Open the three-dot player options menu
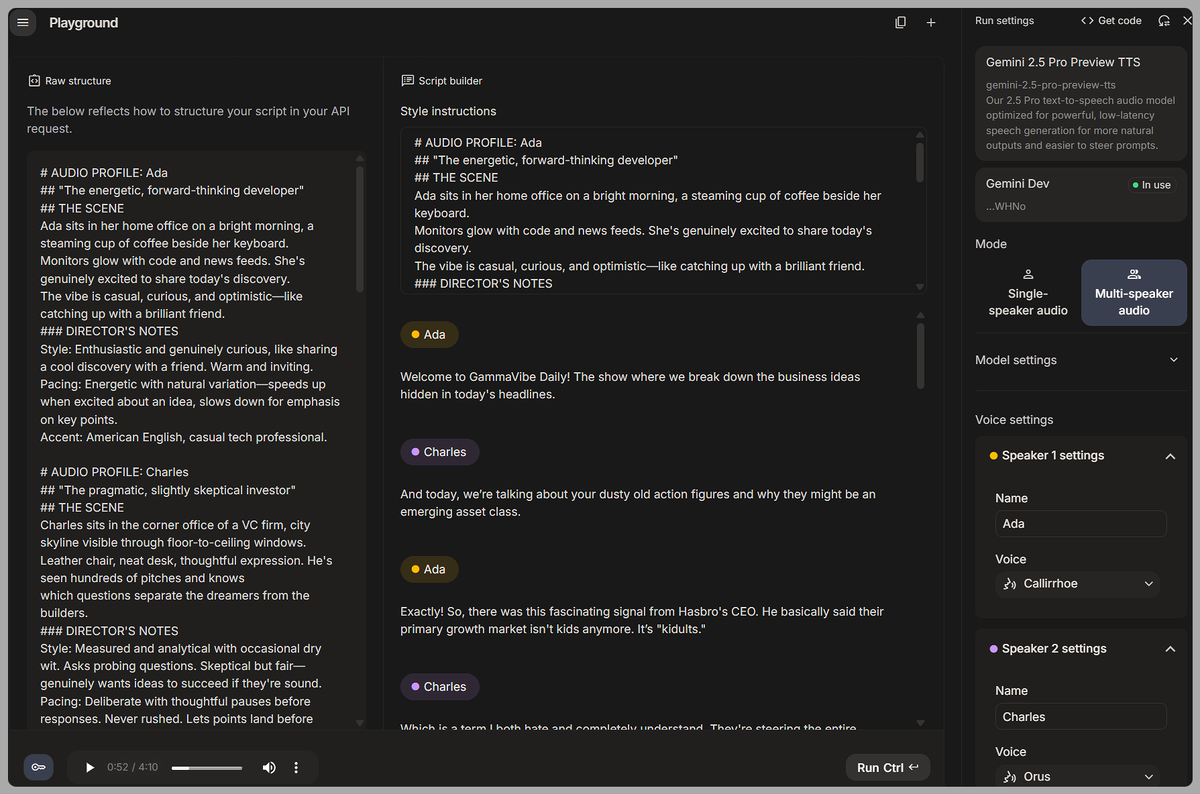1200x794 pixels. pos(295,767)
